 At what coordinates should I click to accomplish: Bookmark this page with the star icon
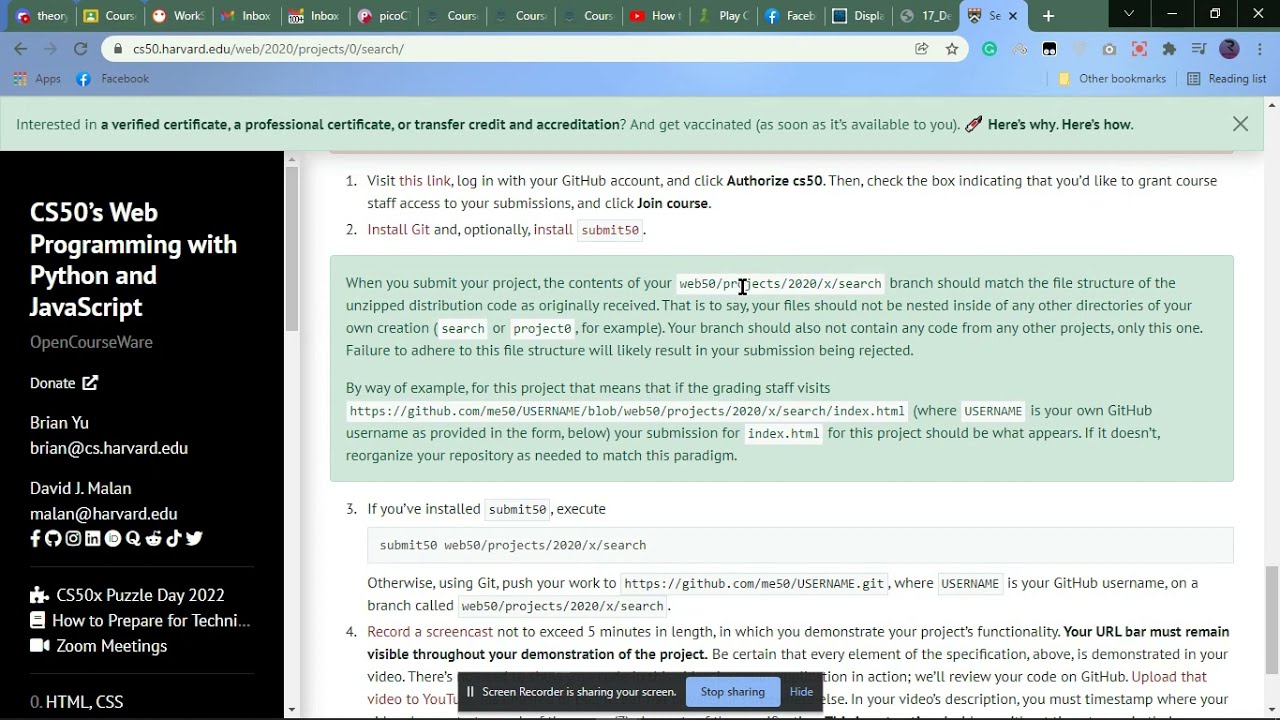pos(952,49)
